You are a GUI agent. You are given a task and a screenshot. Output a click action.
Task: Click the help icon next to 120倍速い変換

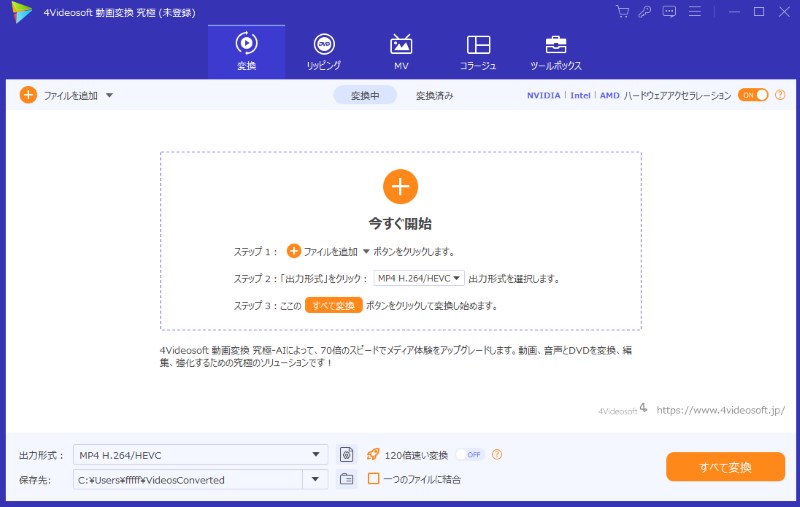pos(497,454)
